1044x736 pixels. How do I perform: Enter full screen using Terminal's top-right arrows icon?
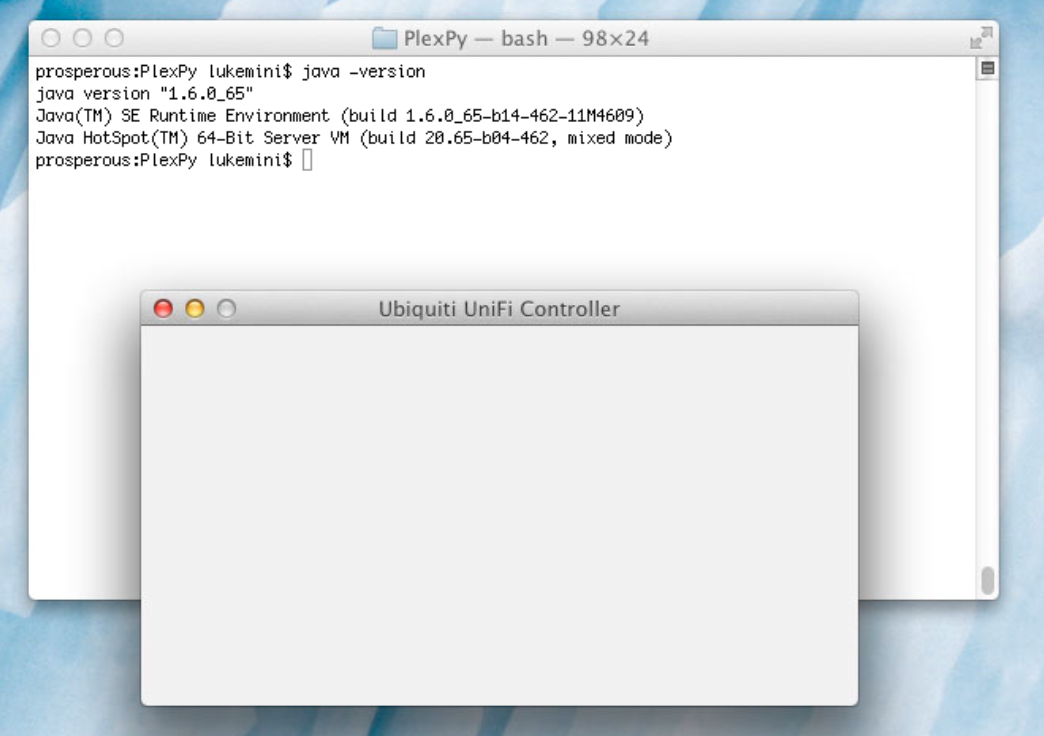click(x=980, y=39)
